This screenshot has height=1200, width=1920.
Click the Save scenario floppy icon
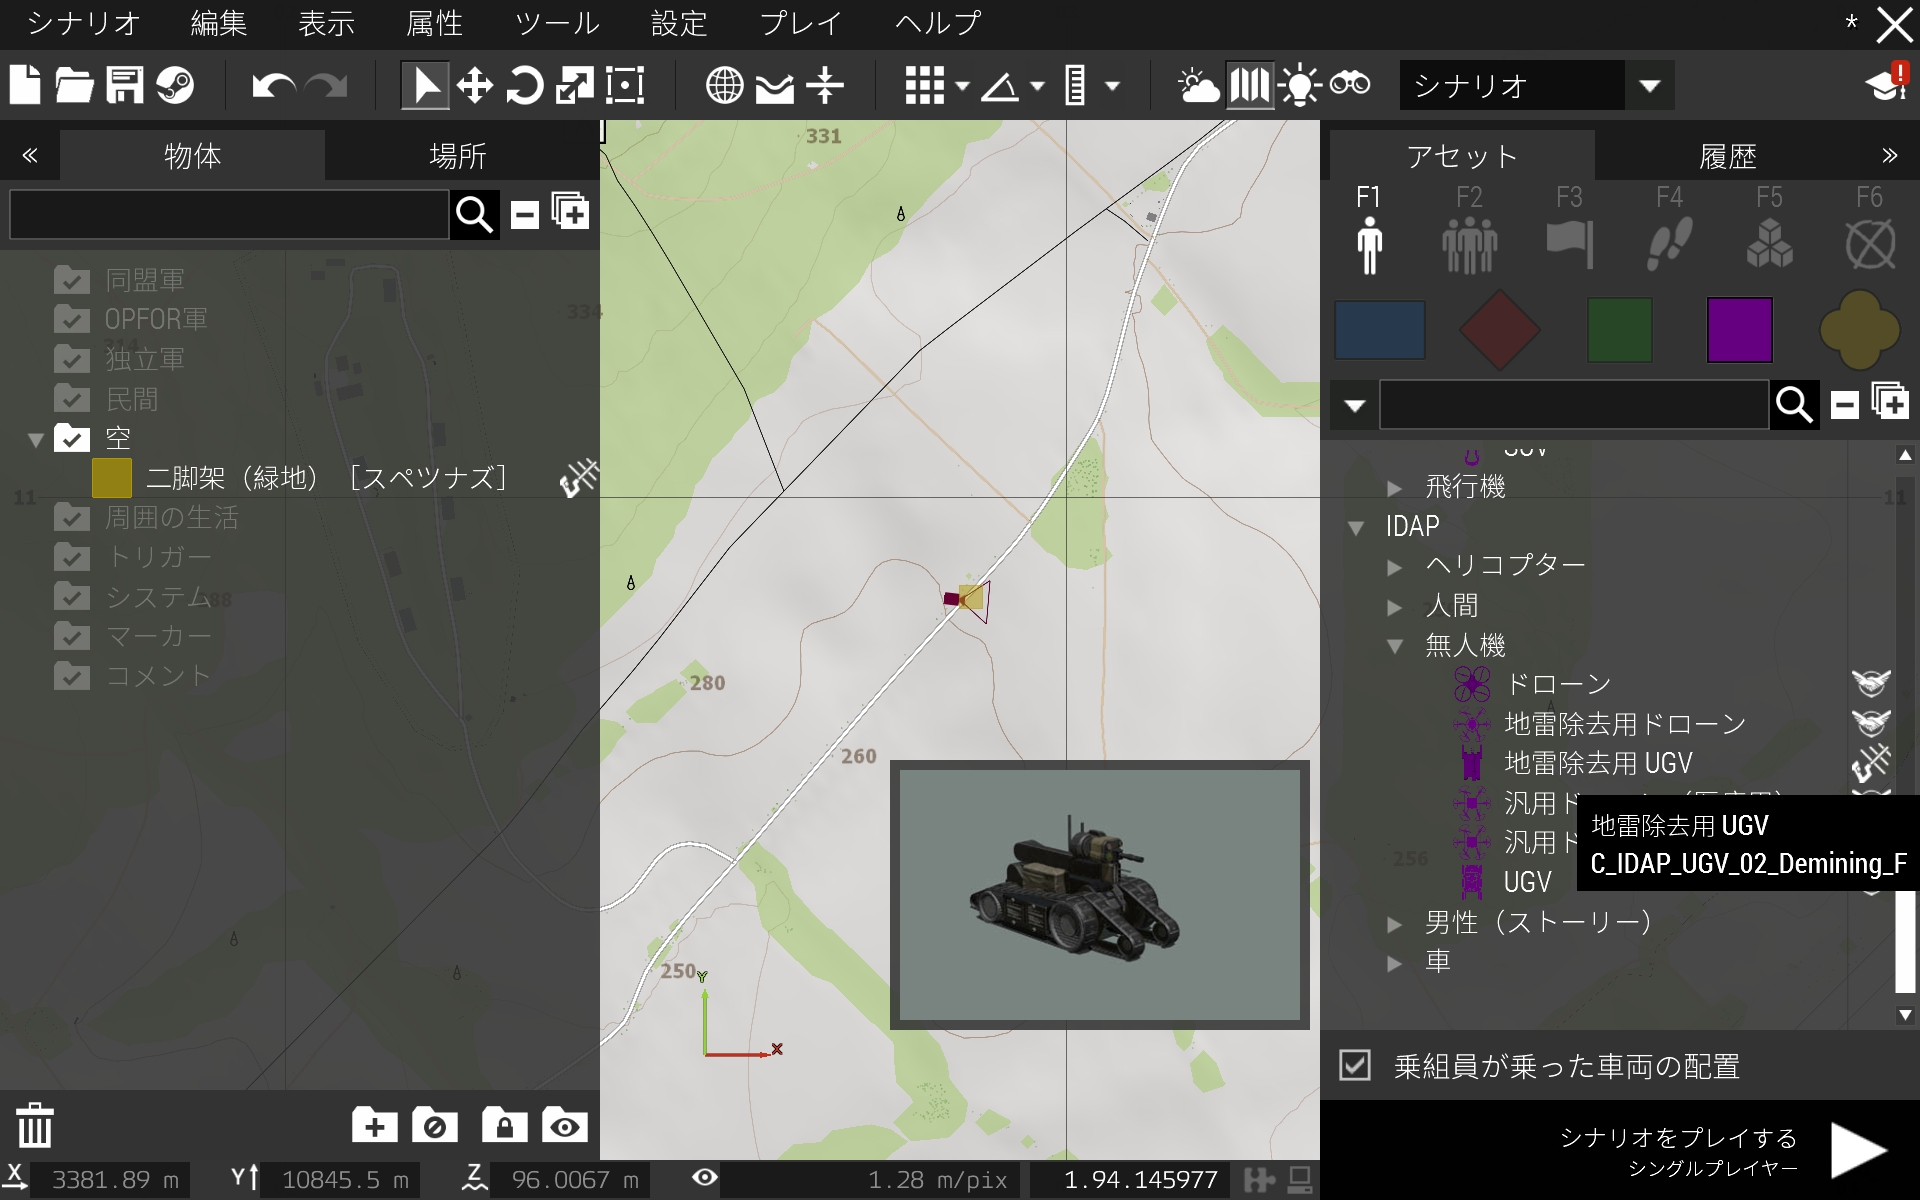(125, 85)
